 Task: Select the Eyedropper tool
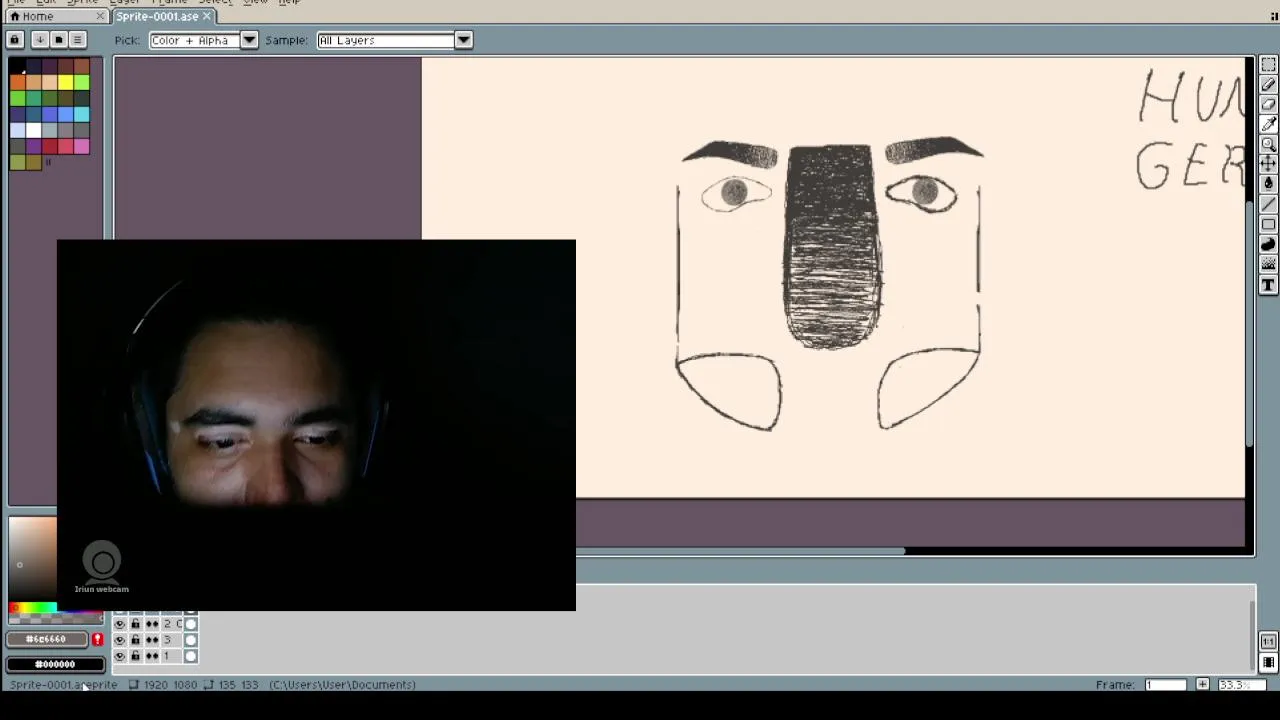tap(1268, 124)
